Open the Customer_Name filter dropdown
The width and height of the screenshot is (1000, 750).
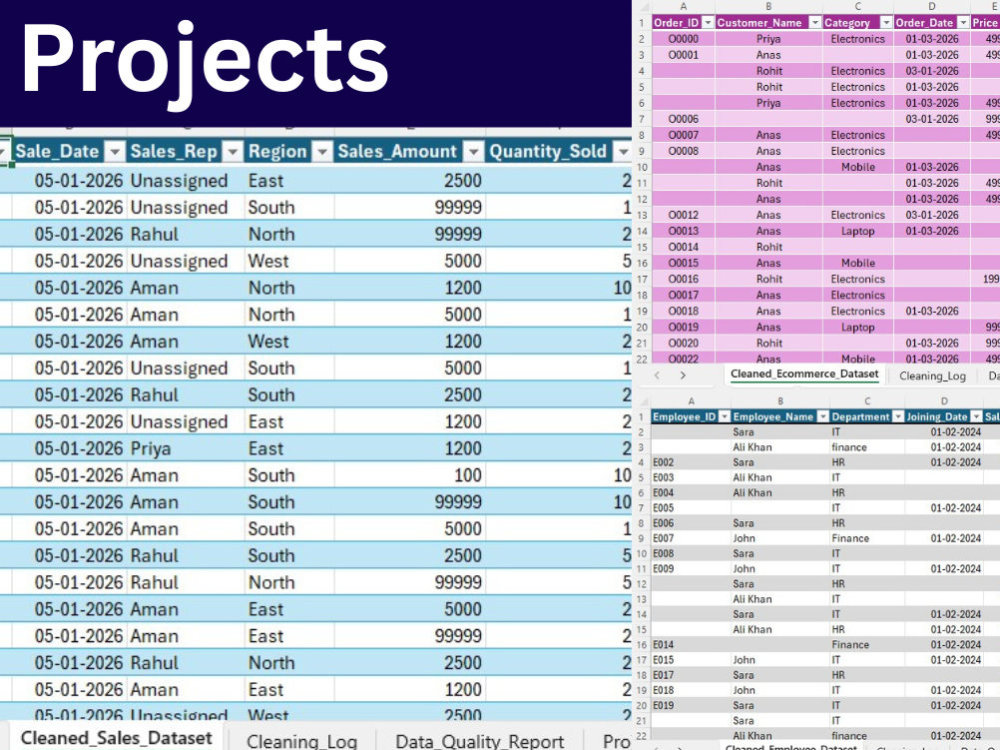click(814, 22)
